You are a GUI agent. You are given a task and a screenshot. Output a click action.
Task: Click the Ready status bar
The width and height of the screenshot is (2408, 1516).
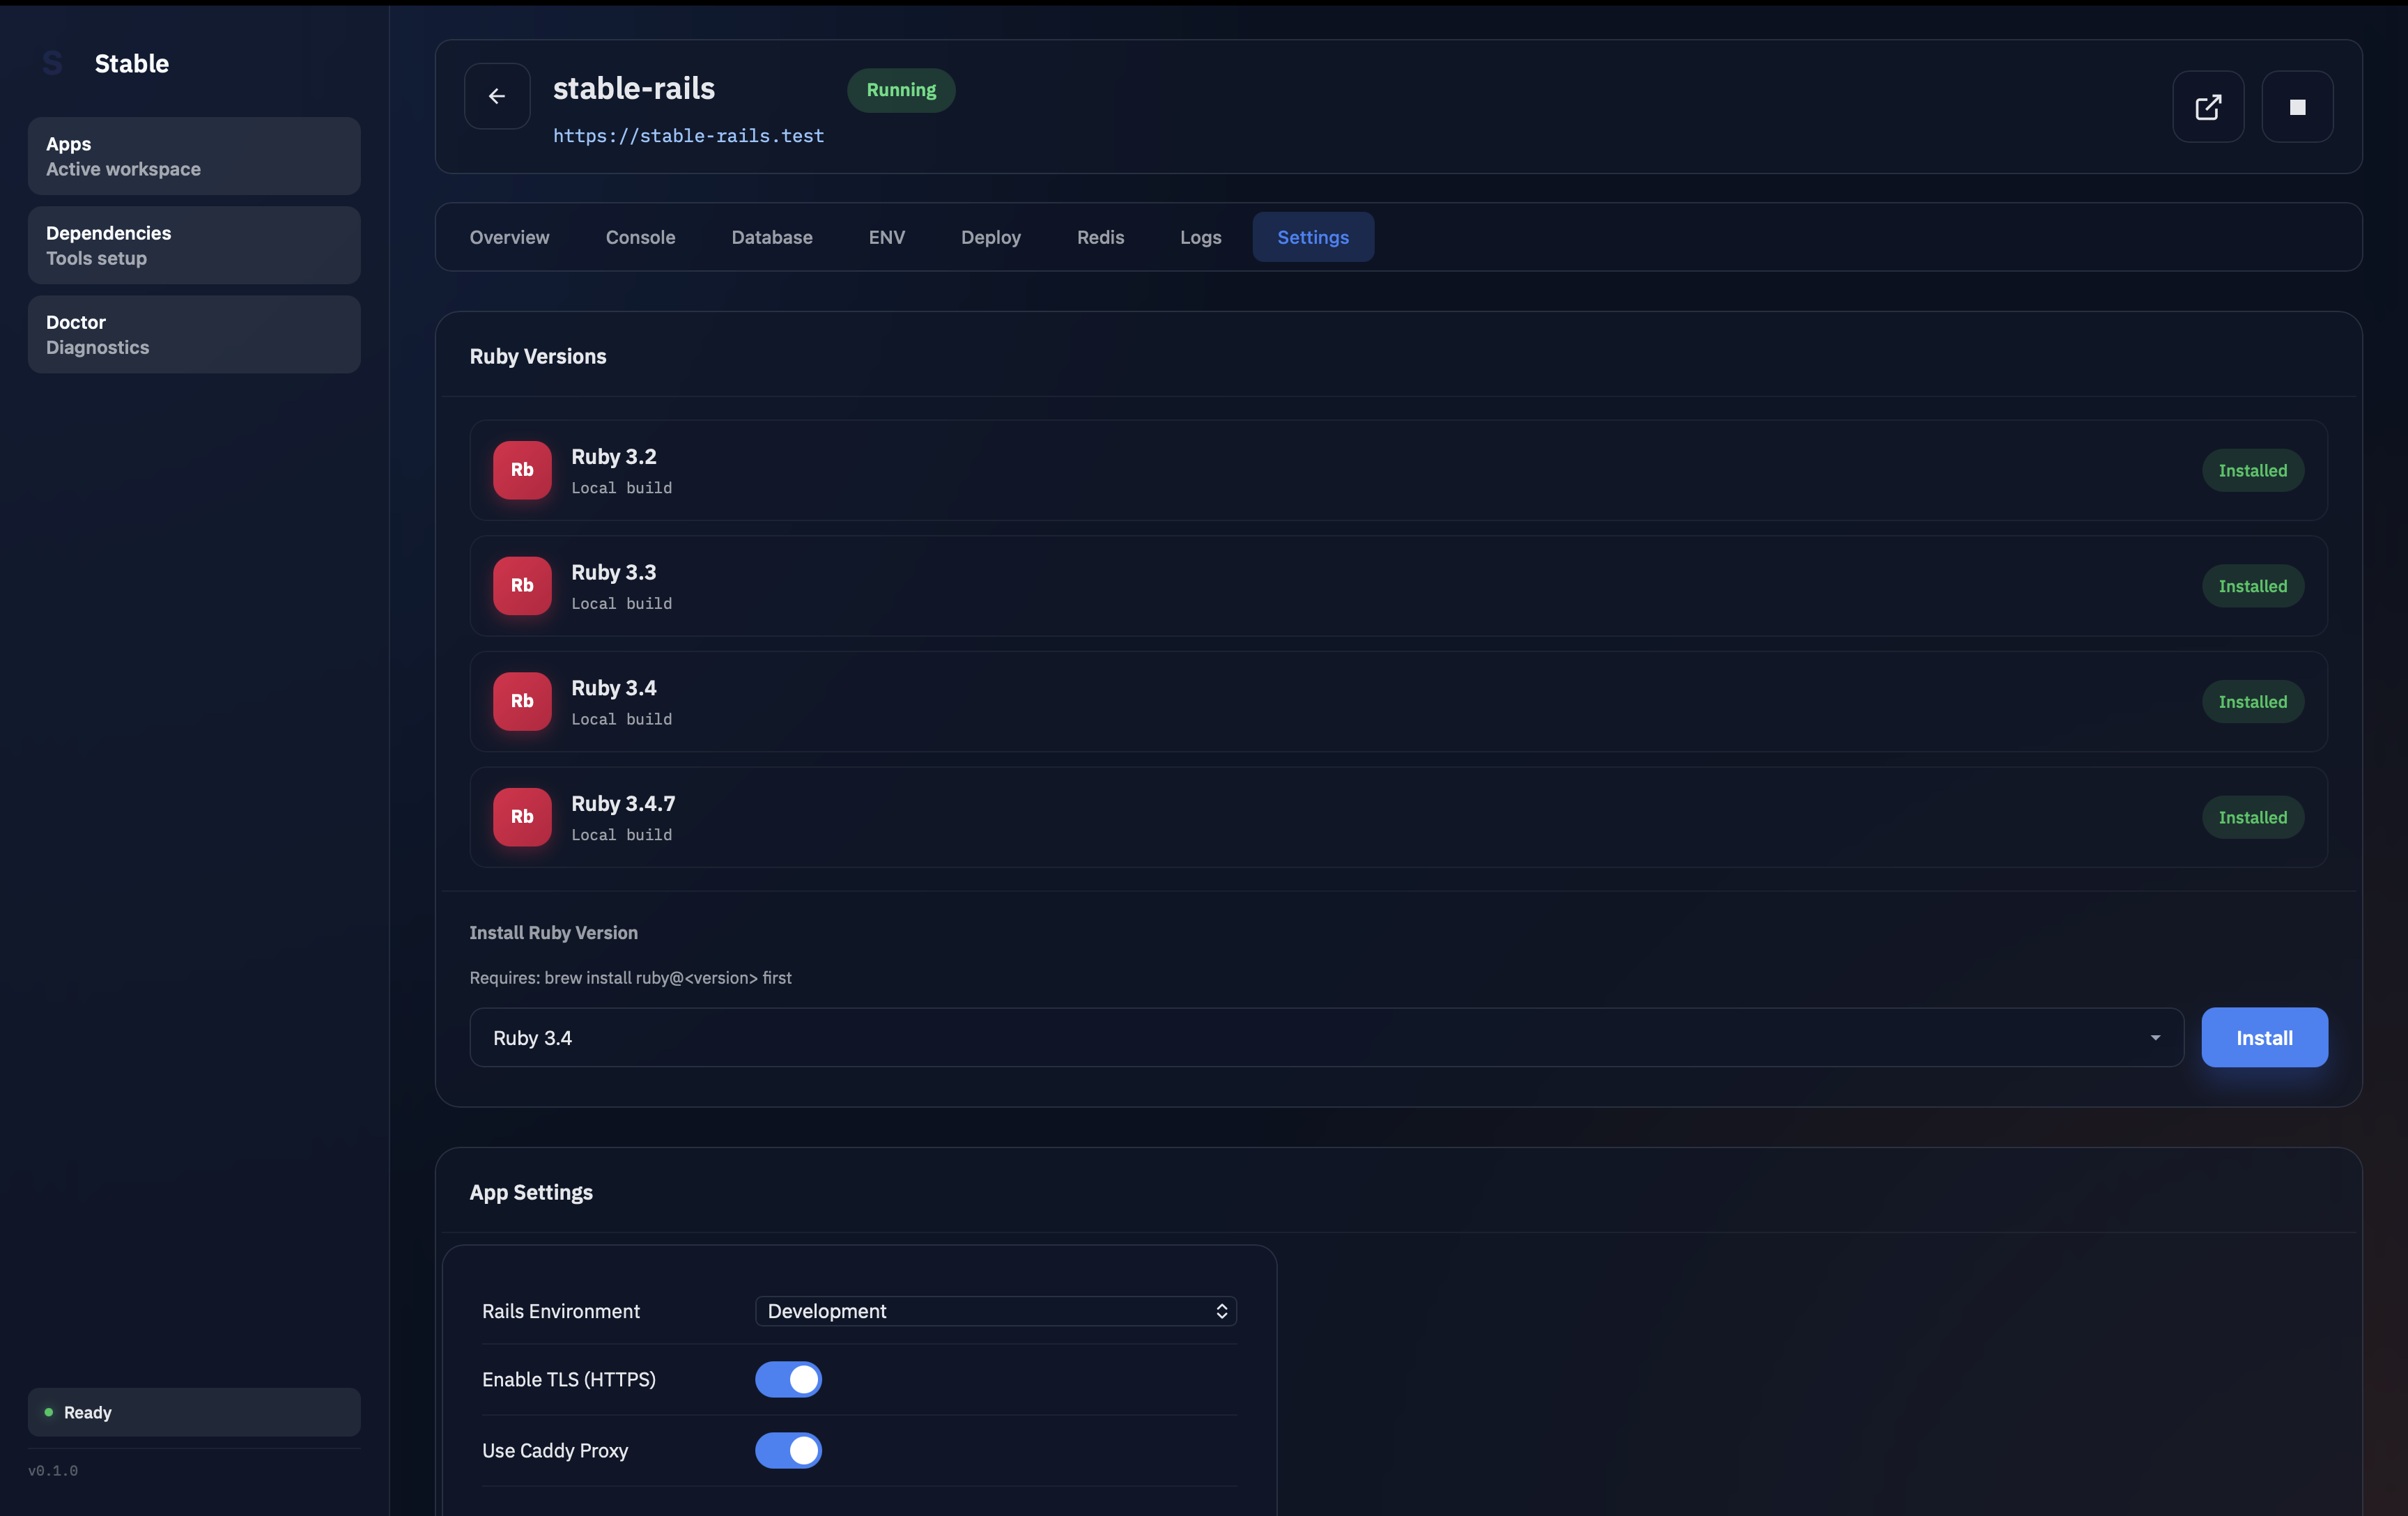coord(194,1412)
